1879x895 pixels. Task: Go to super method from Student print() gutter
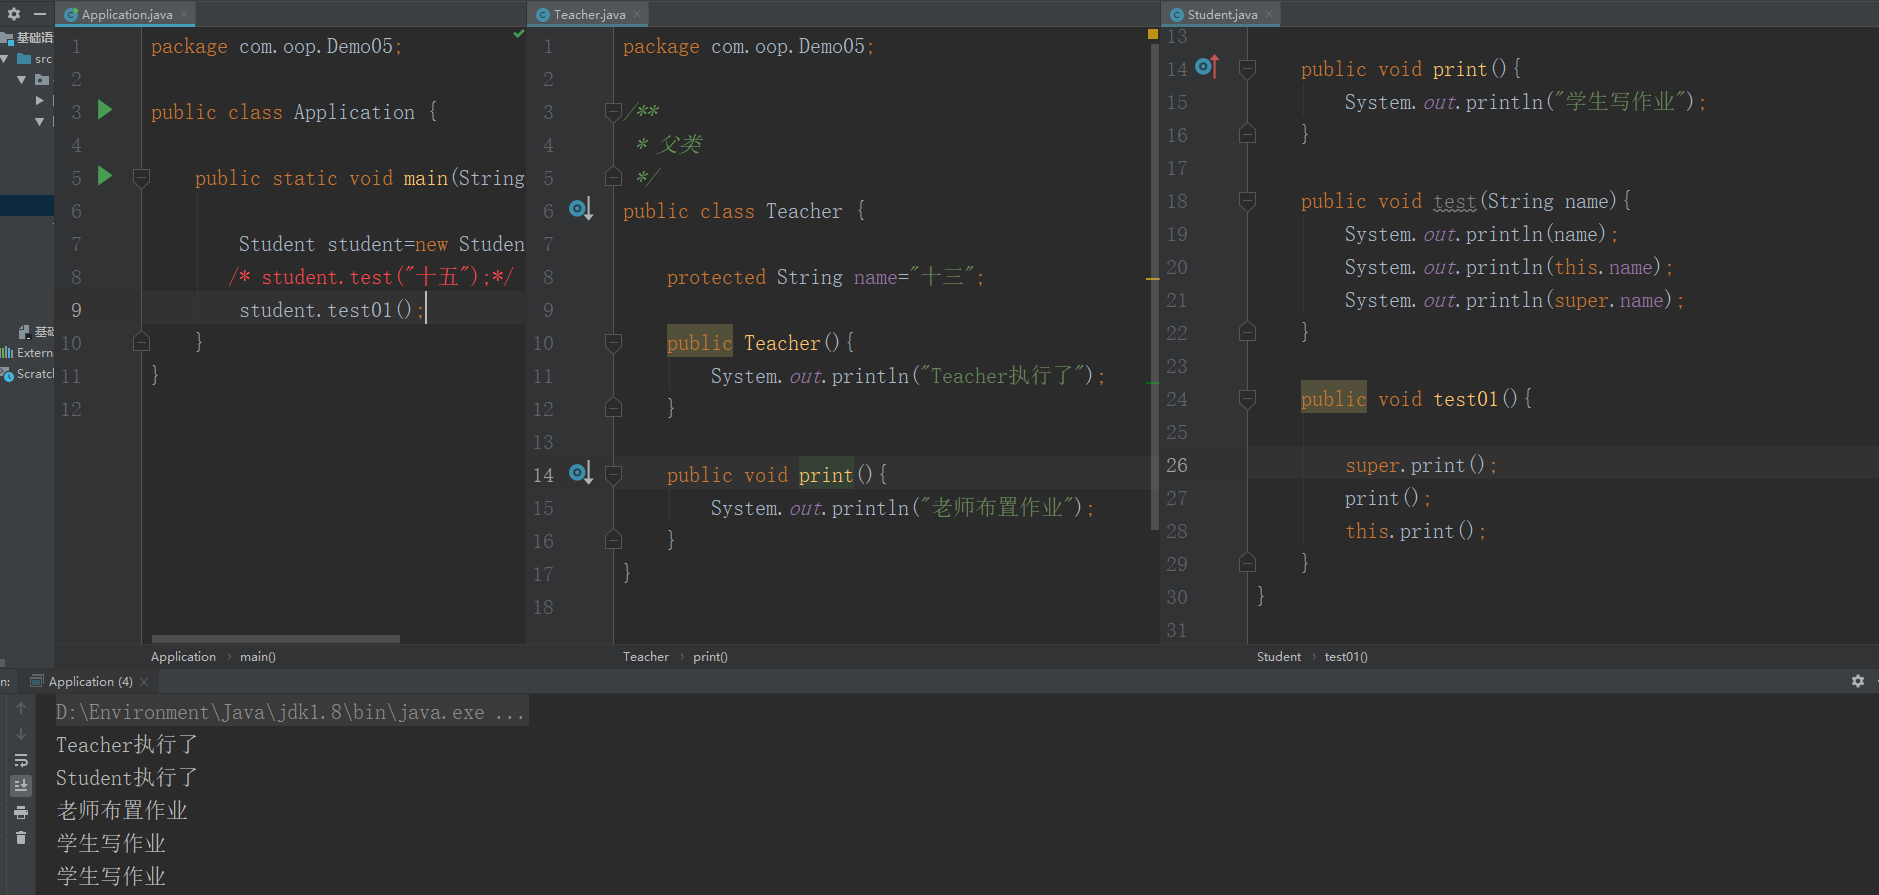pyautogui.click(x=1207, y=67)
